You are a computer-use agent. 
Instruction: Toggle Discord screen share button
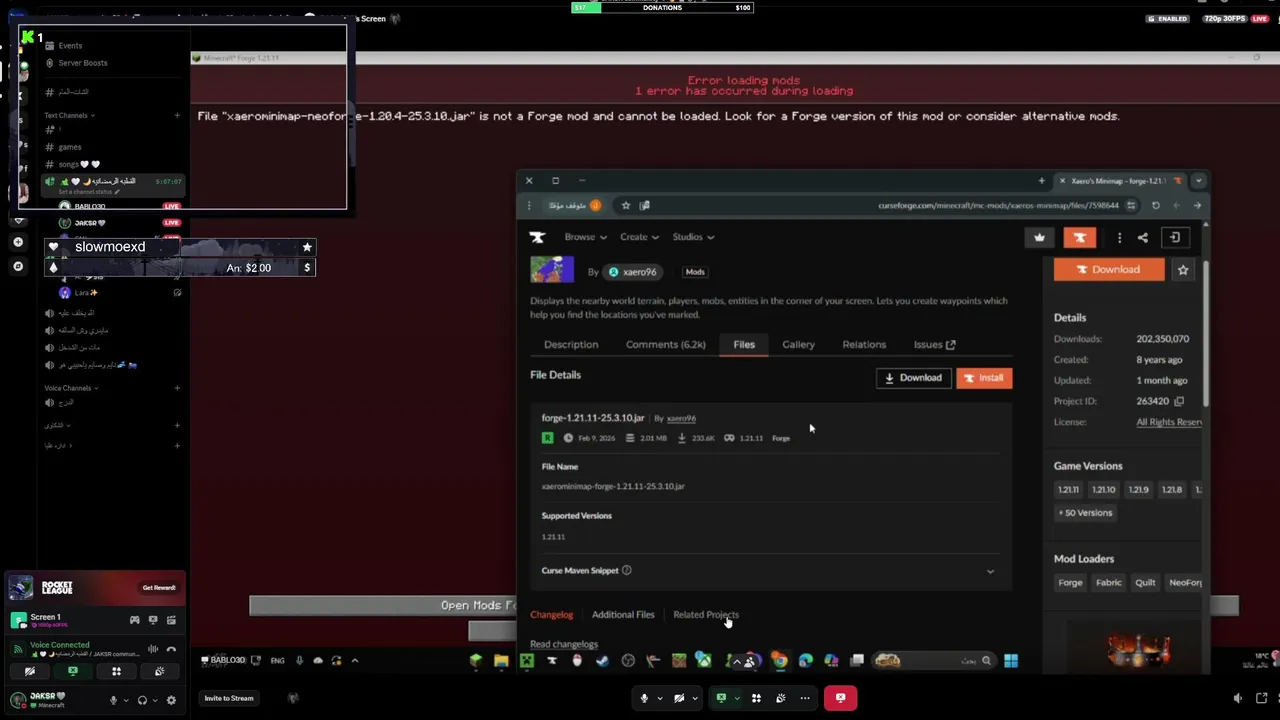pyautogui.click(x=72, y=671)
